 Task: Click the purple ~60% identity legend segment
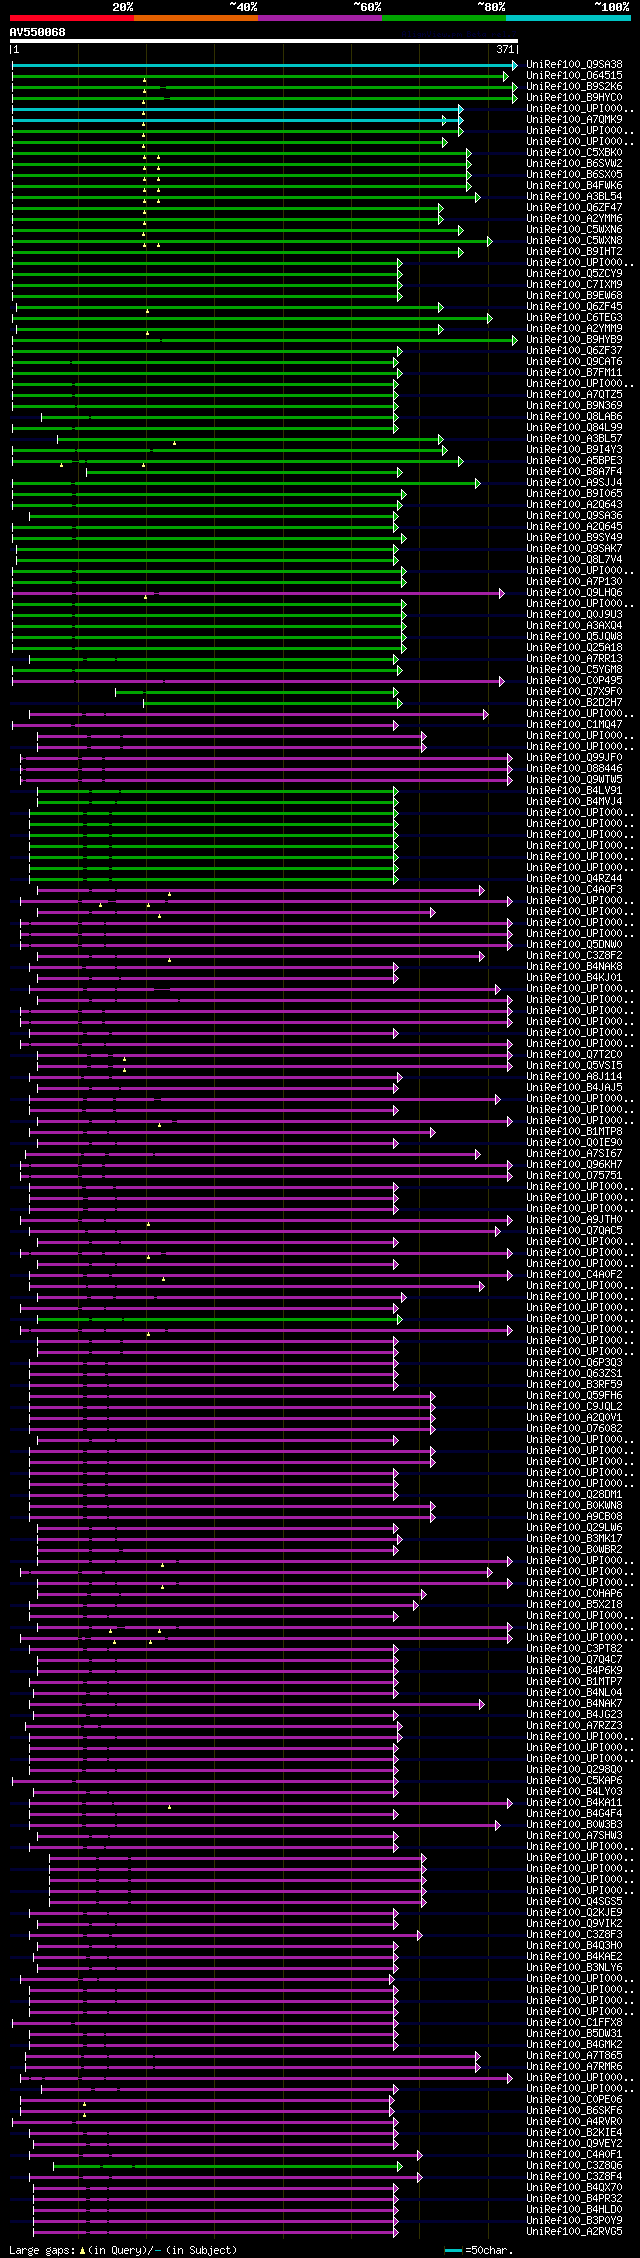tap(320, 17)
